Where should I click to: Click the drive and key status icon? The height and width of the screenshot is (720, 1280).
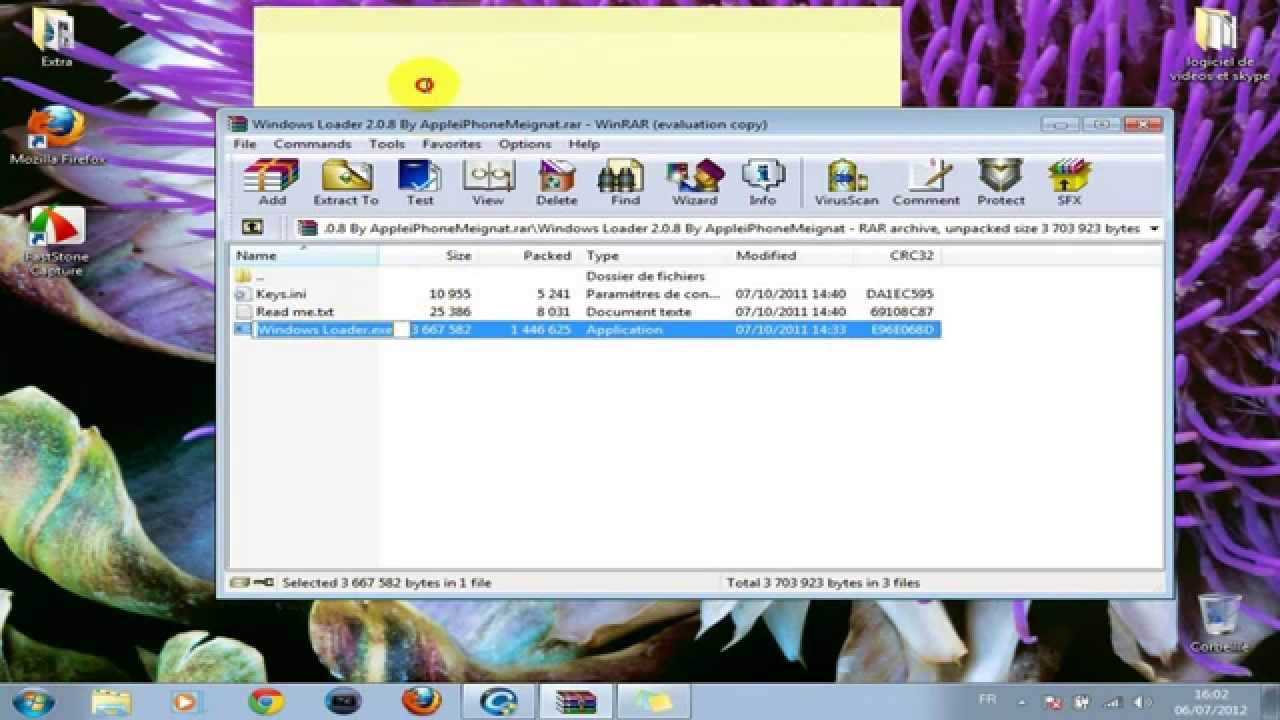(x=251, y=582)
